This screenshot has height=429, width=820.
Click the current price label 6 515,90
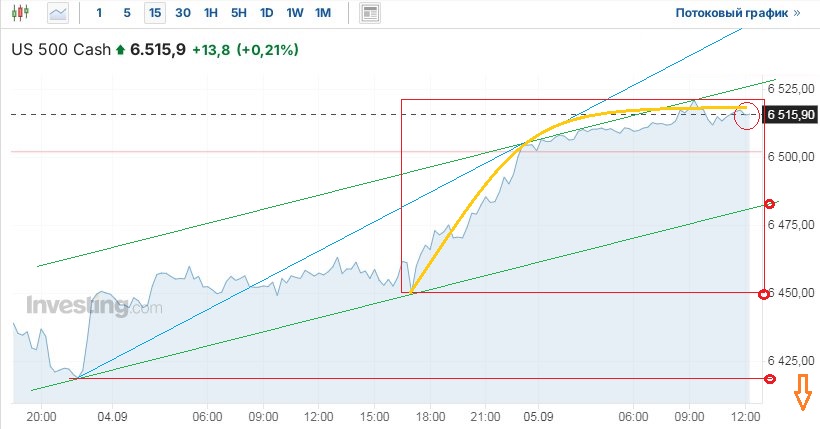[x=789, y=115]
